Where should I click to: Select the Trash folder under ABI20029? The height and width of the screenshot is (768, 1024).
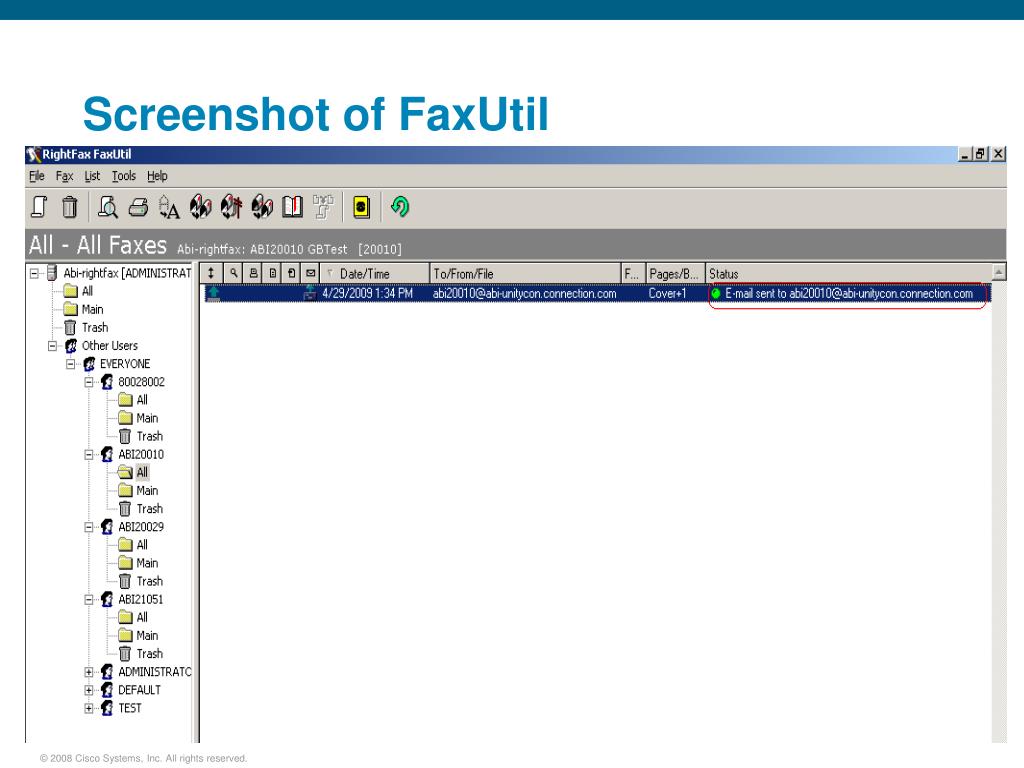[150, 581]
